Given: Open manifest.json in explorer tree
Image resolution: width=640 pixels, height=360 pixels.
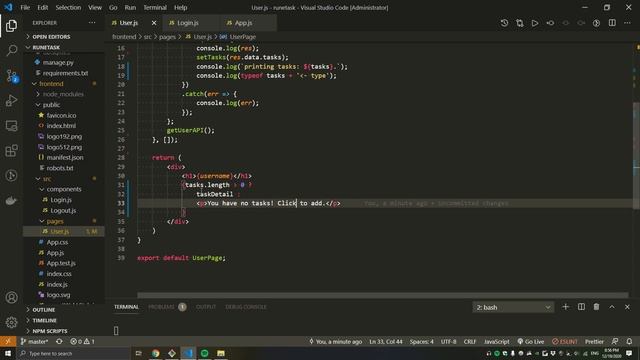Looking at the screenshot, I should (x=65, y=158).
